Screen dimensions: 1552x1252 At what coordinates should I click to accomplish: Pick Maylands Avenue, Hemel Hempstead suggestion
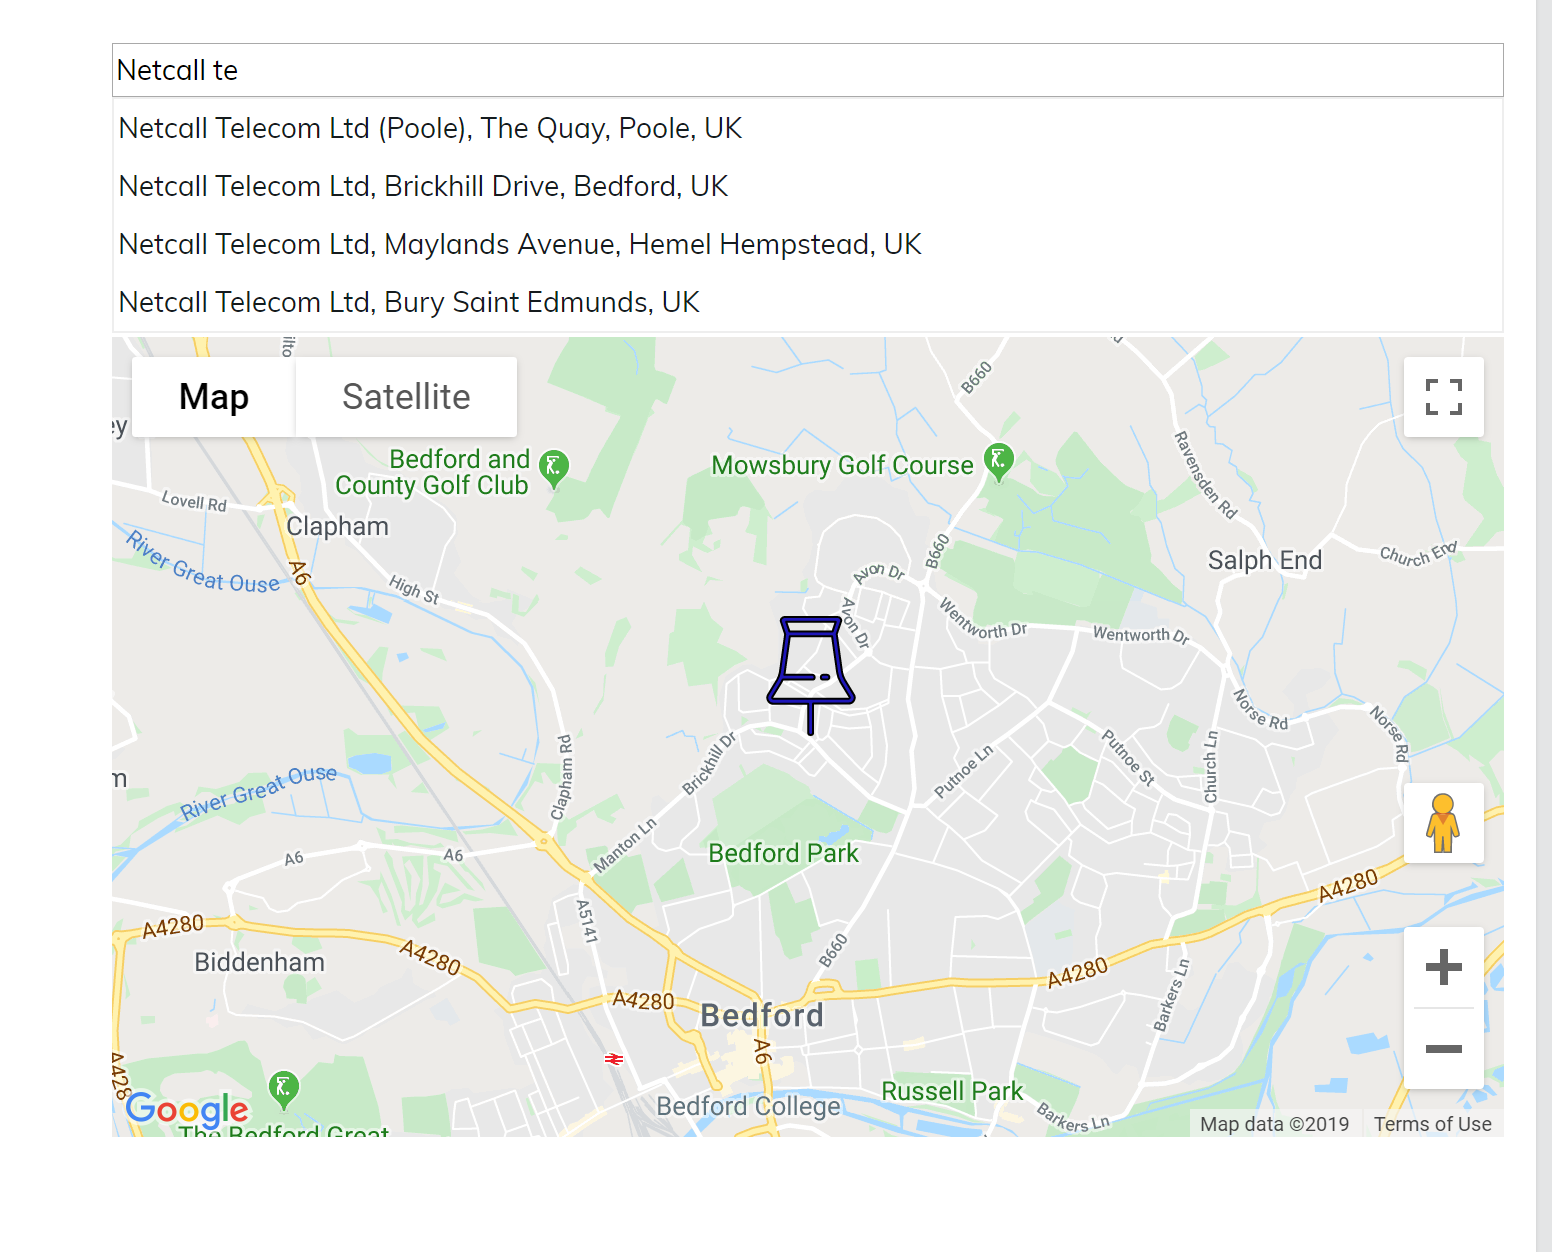click(x=520, y=244)
